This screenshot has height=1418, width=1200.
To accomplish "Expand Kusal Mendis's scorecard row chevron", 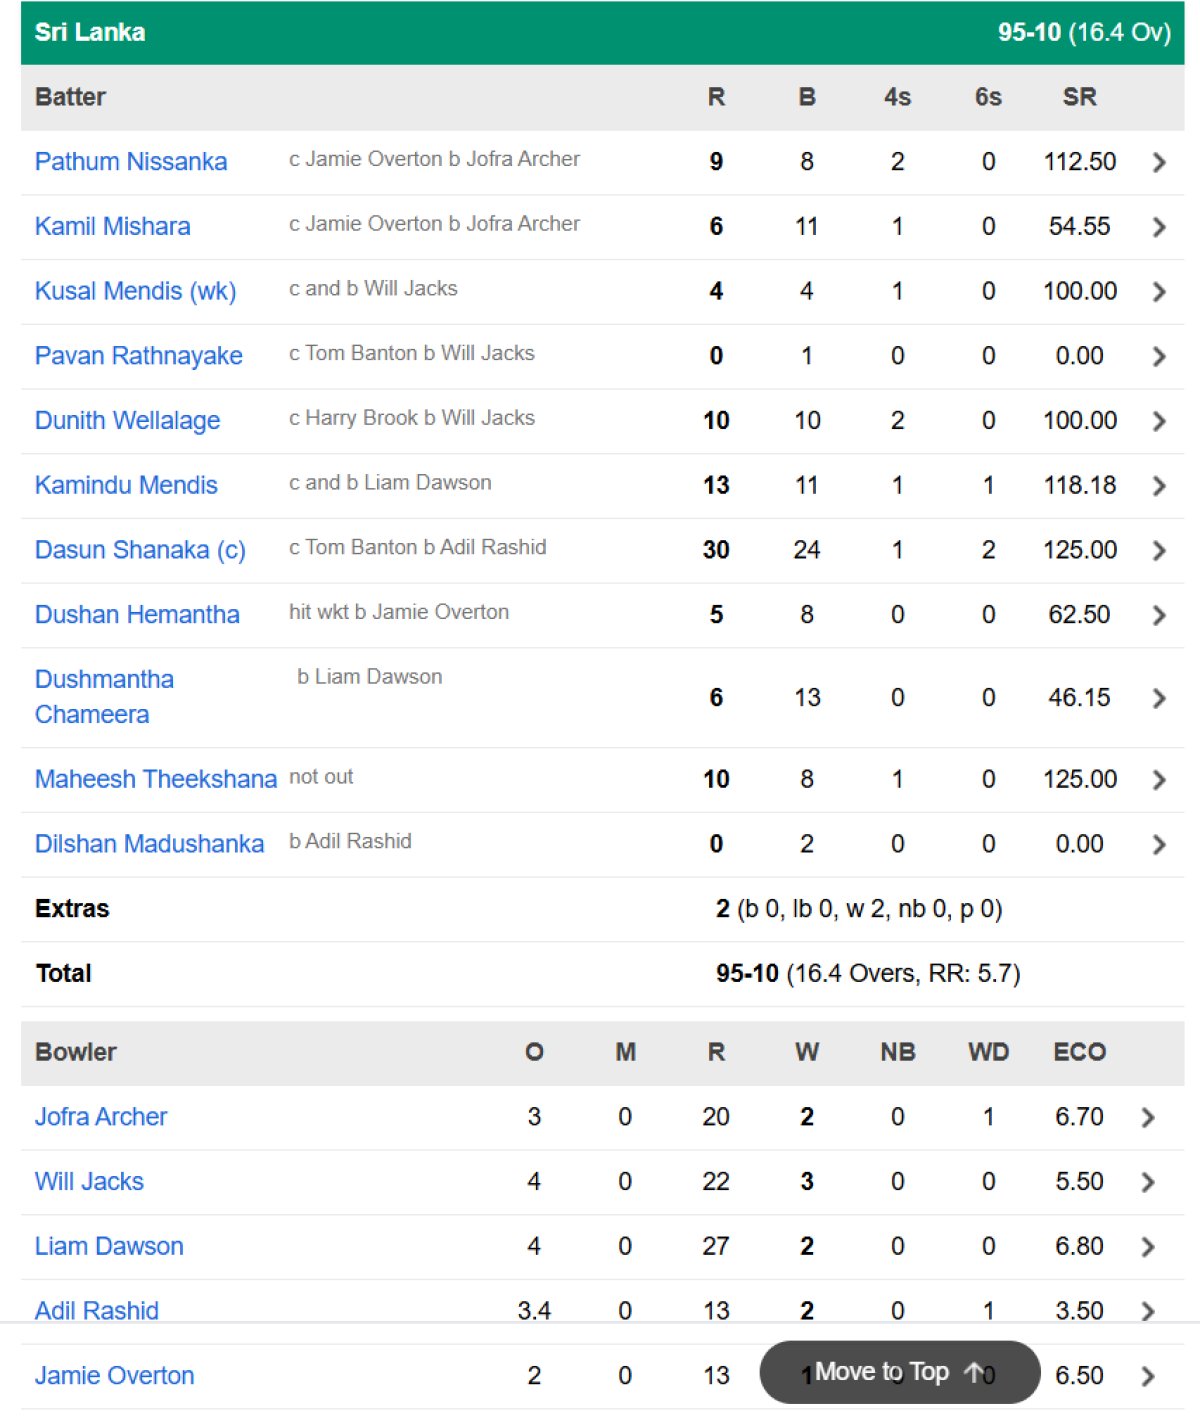I will click(1159, 291).
